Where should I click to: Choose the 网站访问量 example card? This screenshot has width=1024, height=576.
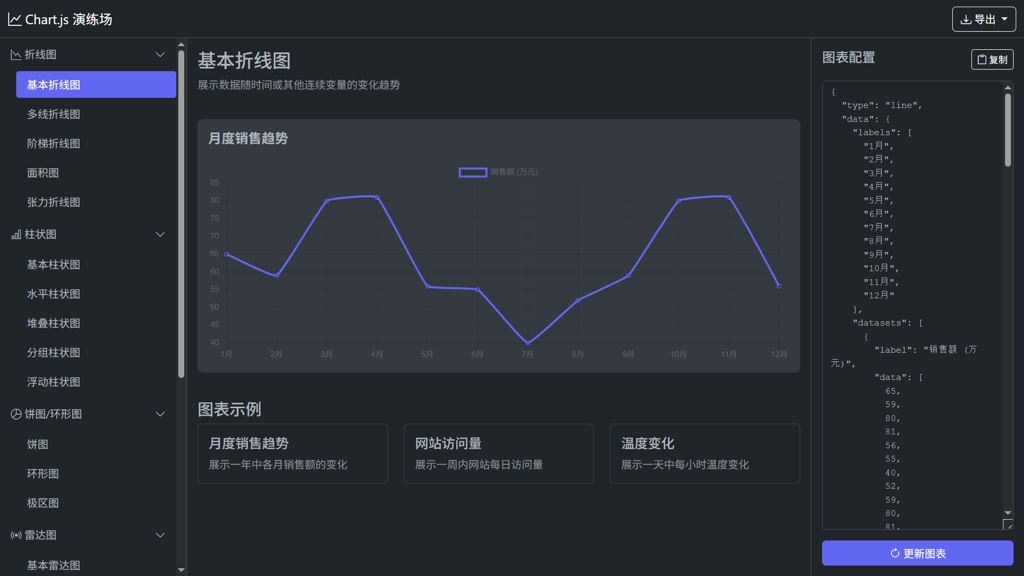(x=498, y=453)
